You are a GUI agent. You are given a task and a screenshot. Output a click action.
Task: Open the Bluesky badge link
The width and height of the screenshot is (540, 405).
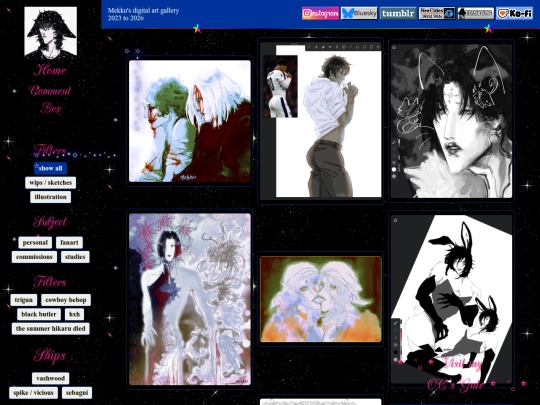click(x=359, y=13)
